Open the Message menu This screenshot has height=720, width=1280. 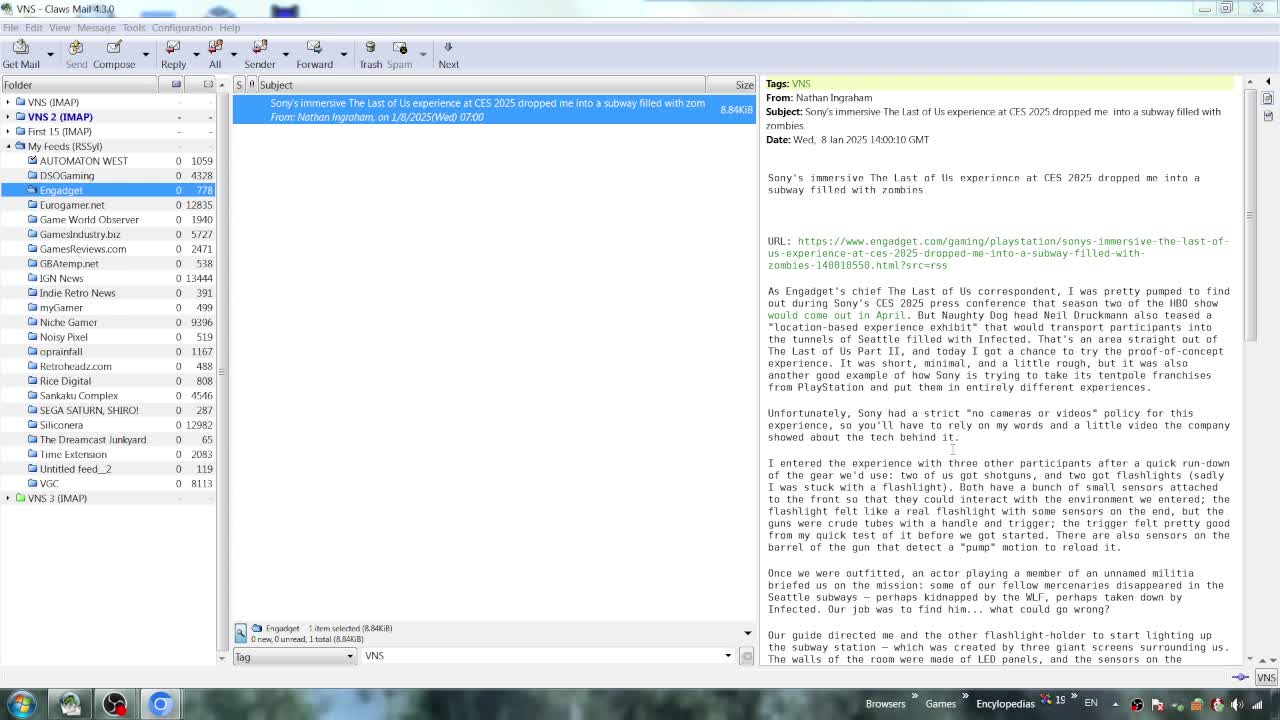point(96,27)
